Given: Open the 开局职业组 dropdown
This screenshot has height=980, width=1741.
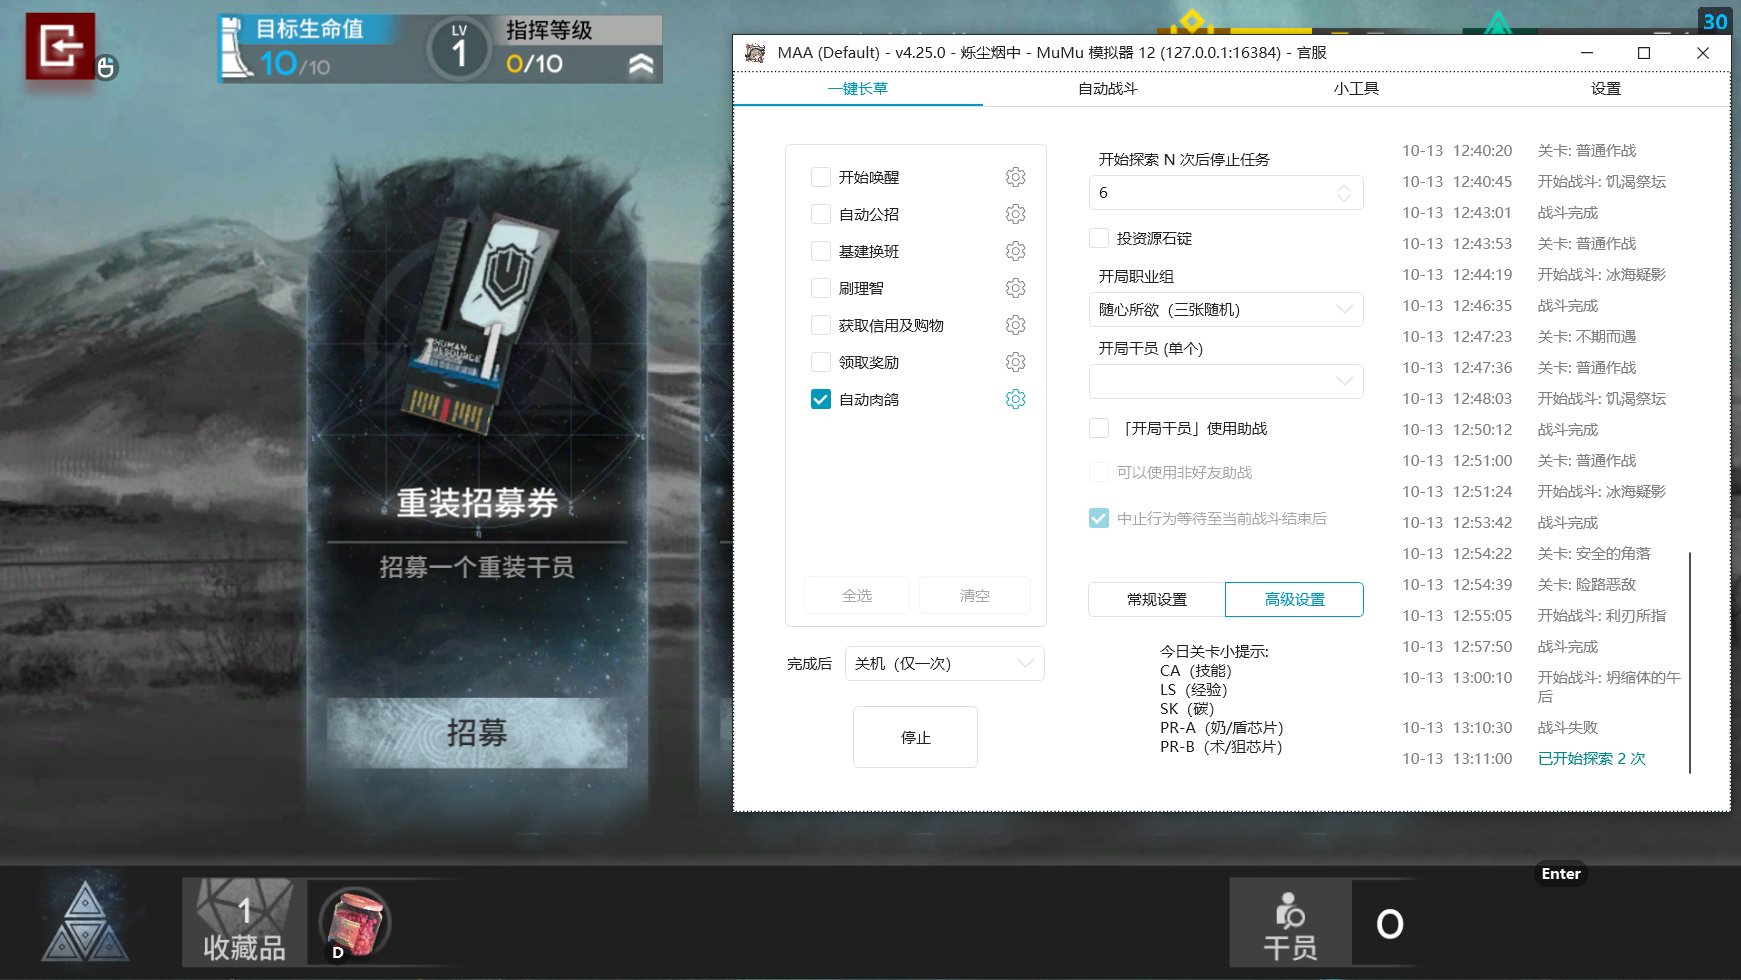Looking at the screenshot, I should 1226,309.
